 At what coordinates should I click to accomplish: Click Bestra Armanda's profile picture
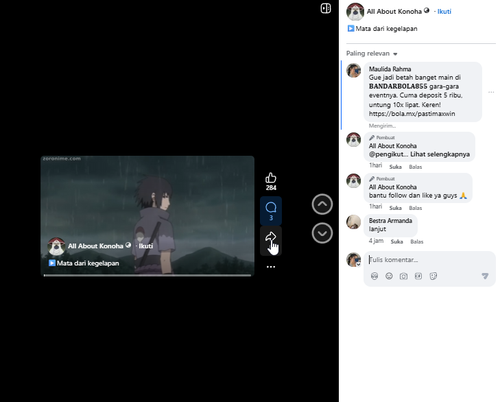353,222
